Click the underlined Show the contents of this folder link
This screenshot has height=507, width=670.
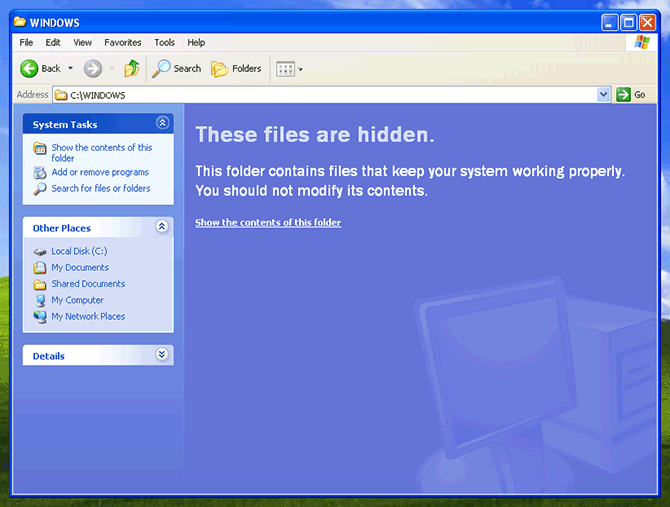(268, 223)
